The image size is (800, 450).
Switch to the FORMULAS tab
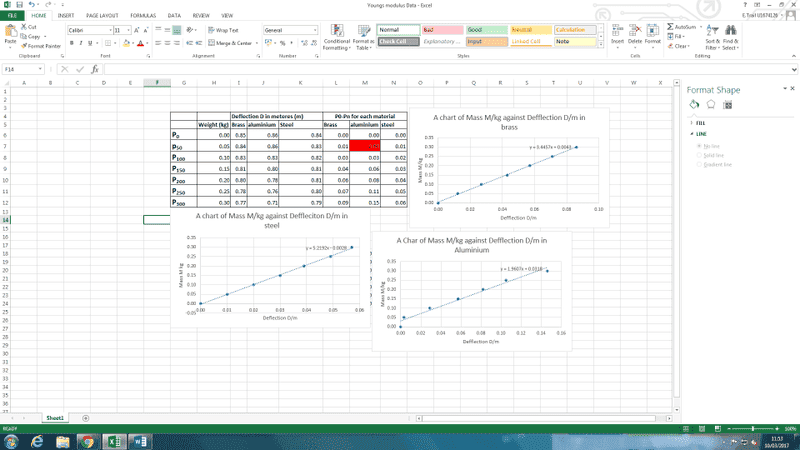pos(143,16)
